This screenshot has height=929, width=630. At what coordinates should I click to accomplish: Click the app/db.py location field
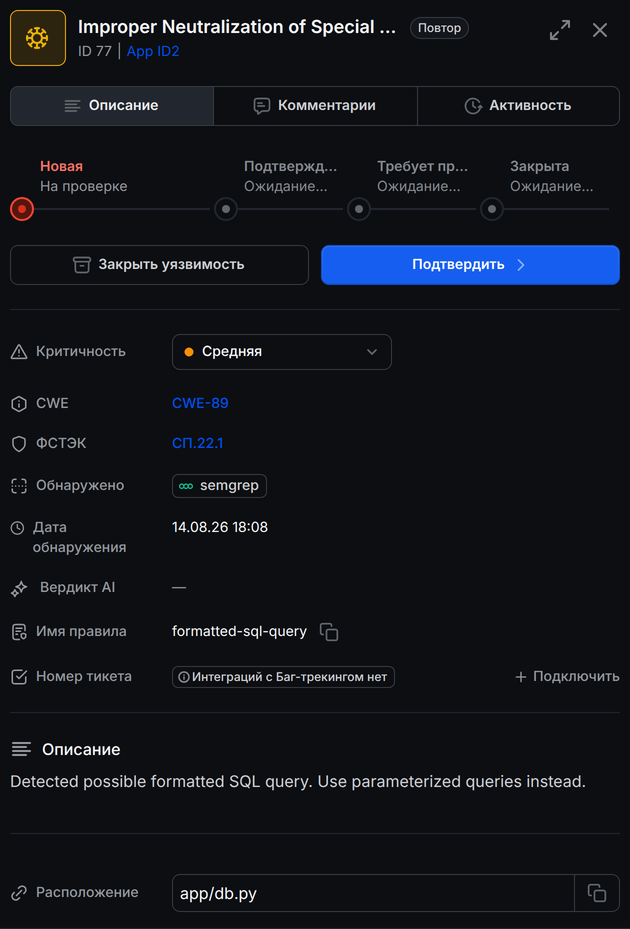pos(373,893)
